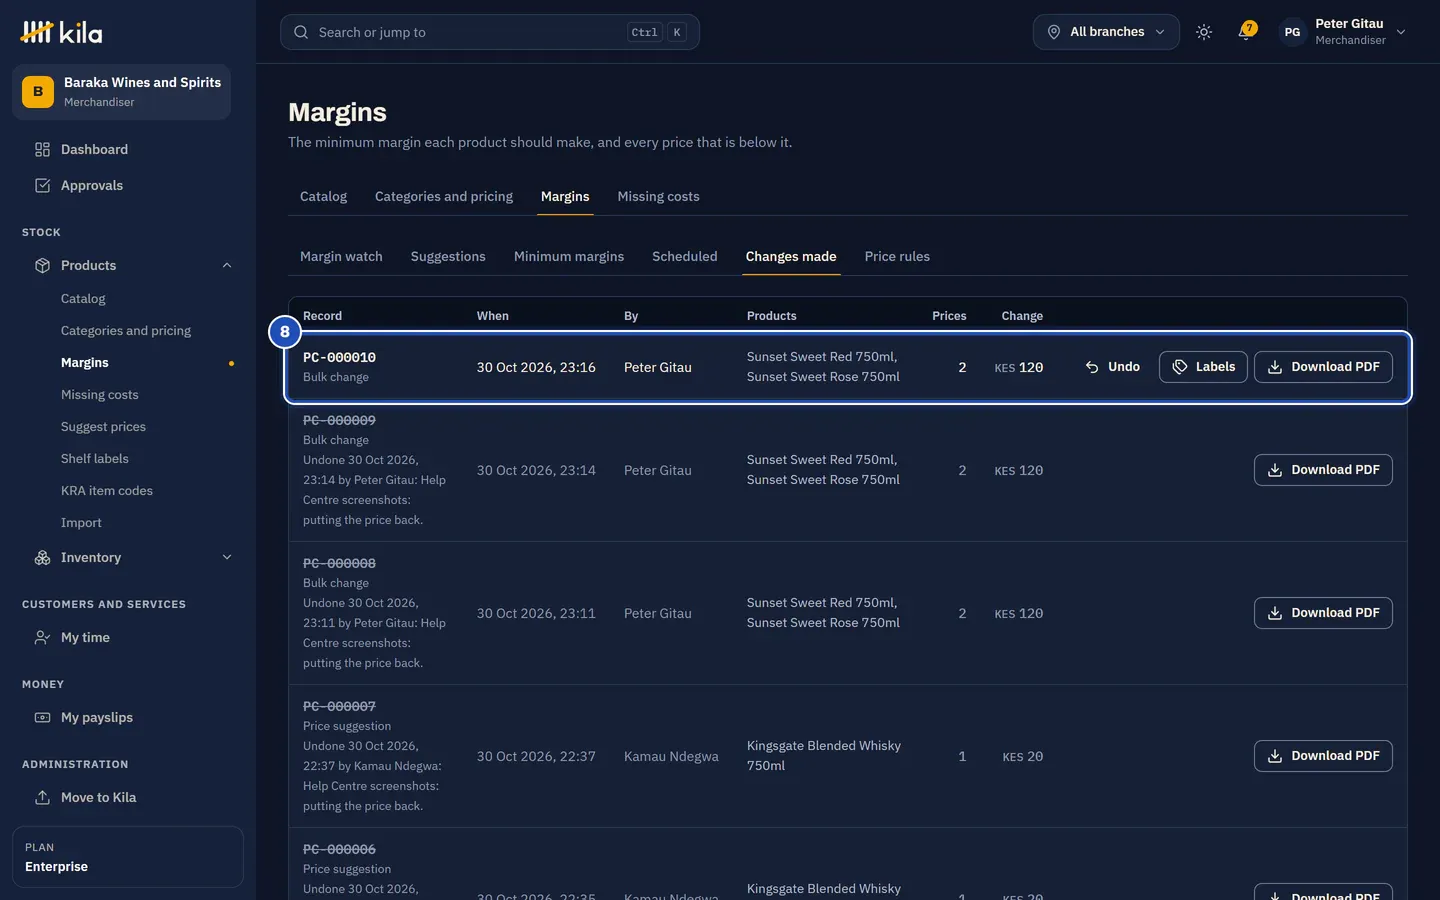Viewport: 1440px width, 900px height.
Task: Click the Enterprise plan card
Action: (x=128, y=857)
